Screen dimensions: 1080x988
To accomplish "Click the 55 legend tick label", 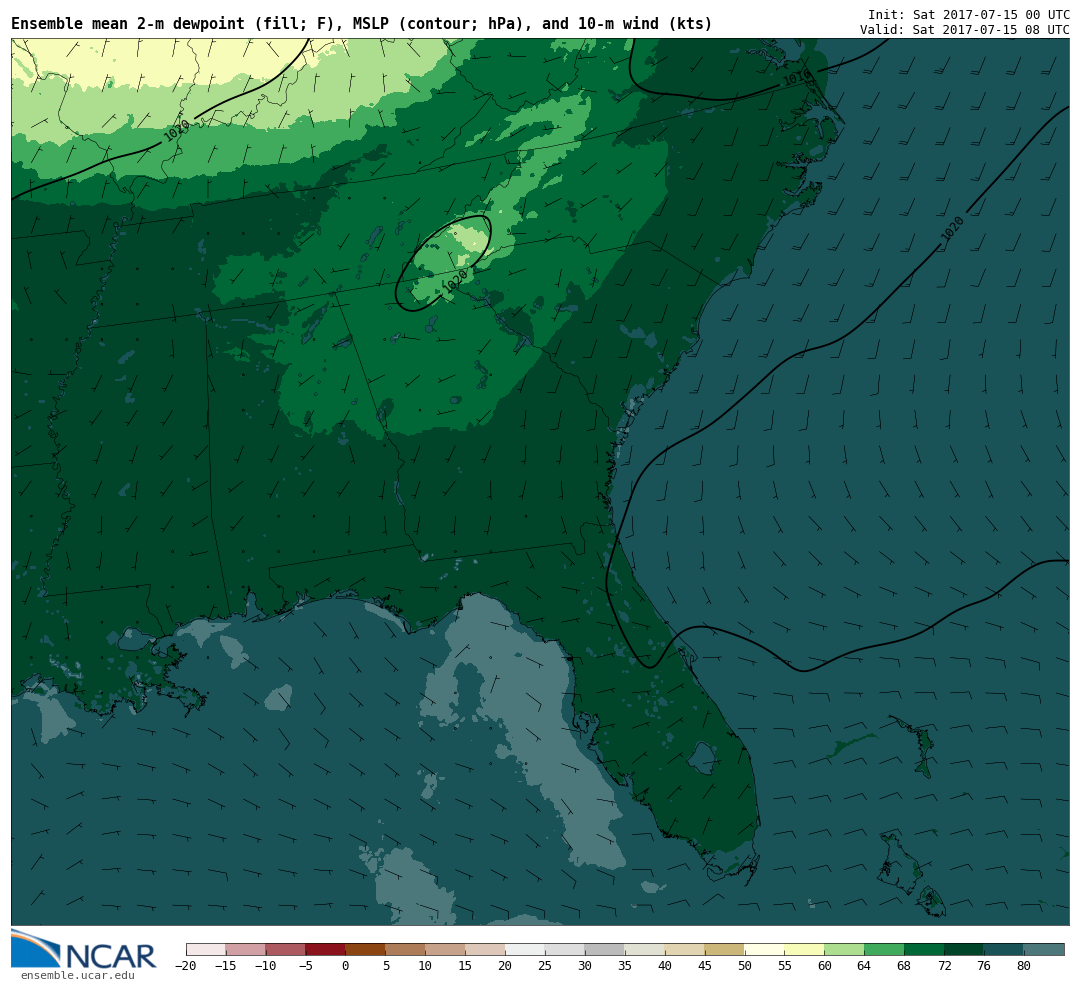I will pyautogui.click(x=785, y=966).
